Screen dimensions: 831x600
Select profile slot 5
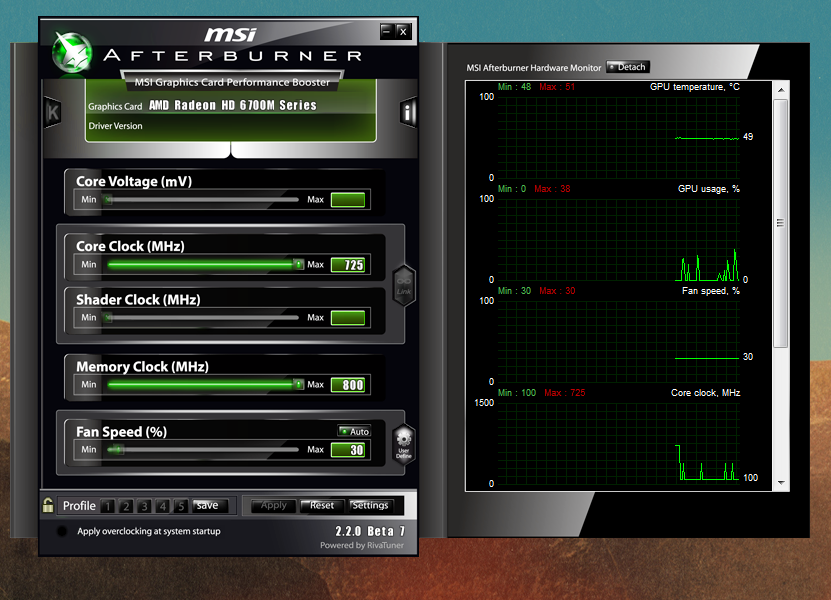tap(180, 506)
